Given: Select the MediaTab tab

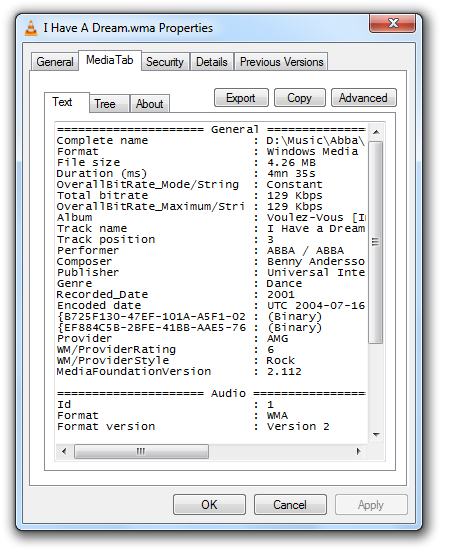Looking at the screenshot, I should pyautogui.click(x=110, y=60).
